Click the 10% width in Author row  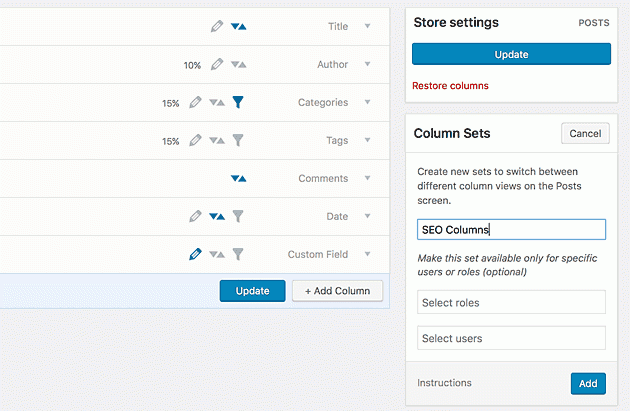pos(192,65)
